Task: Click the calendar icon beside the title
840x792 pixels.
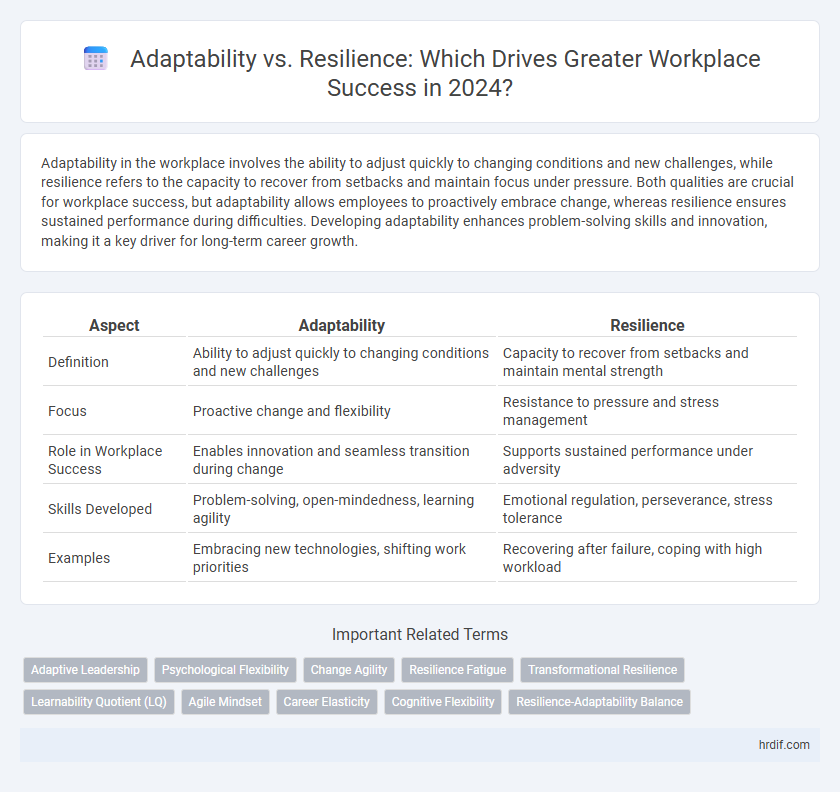Action: 96,58
